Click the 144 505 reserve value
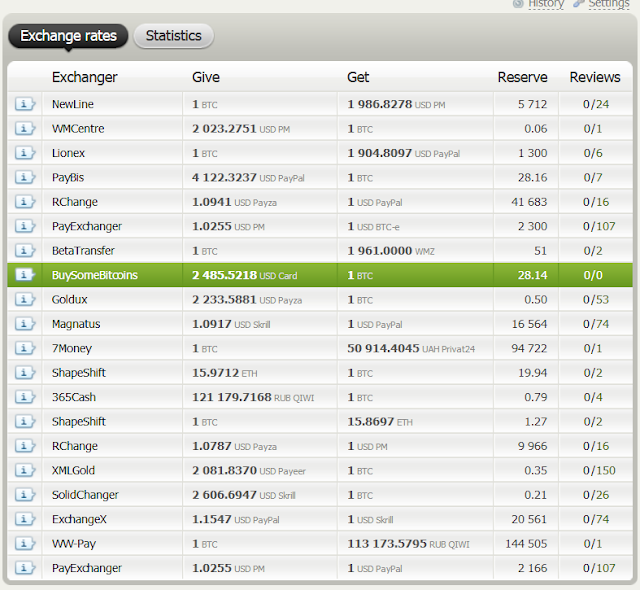 click(526, 543)
